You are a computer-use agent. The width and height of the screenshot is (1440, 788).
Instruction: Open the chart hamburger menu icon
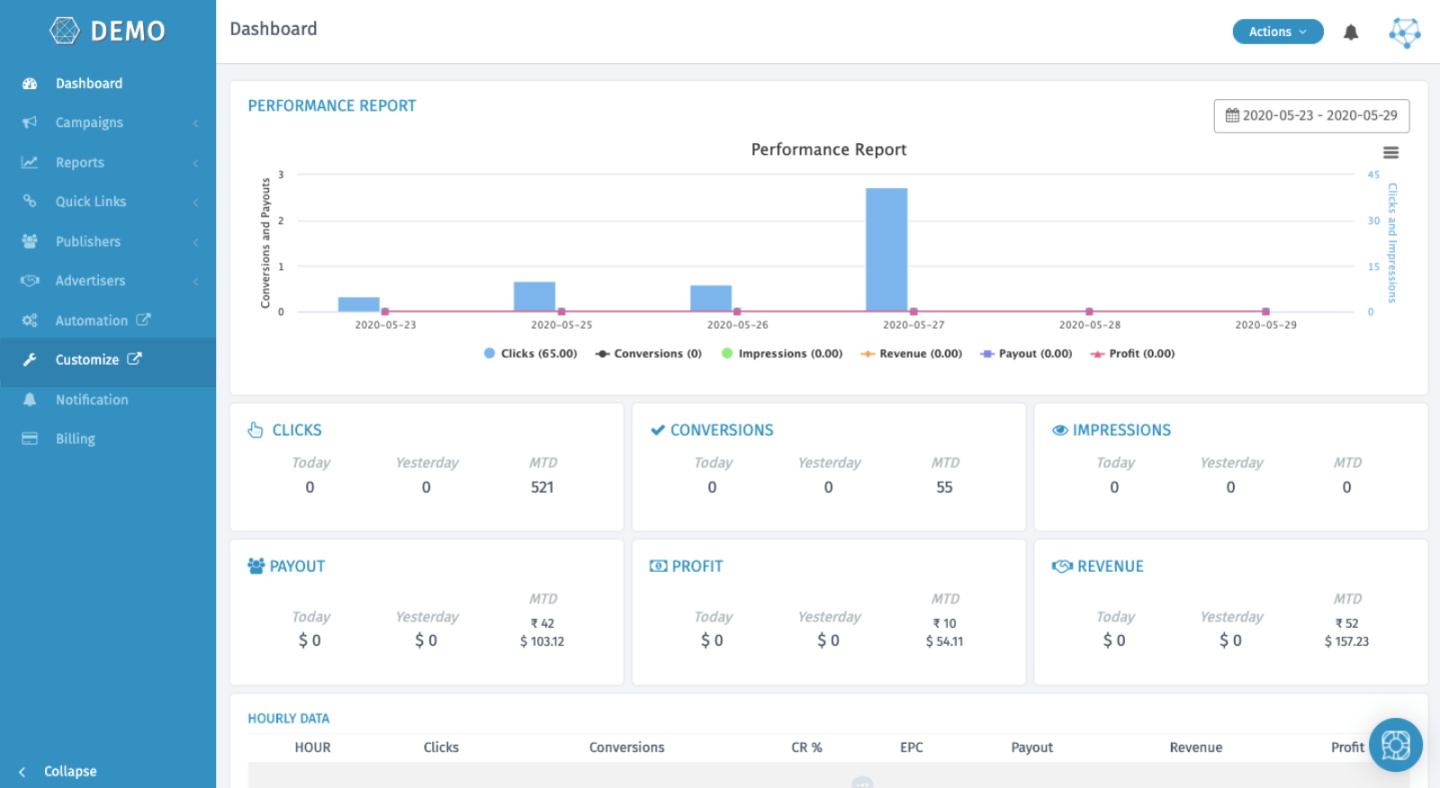1390,153
